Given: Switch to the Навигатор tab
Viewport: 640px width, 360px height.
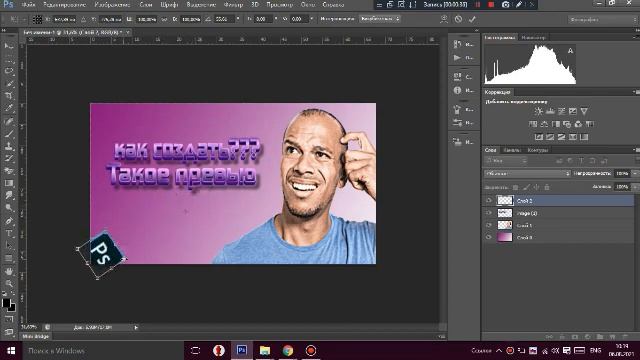Looking at the screenshot, I should point(533,38).
